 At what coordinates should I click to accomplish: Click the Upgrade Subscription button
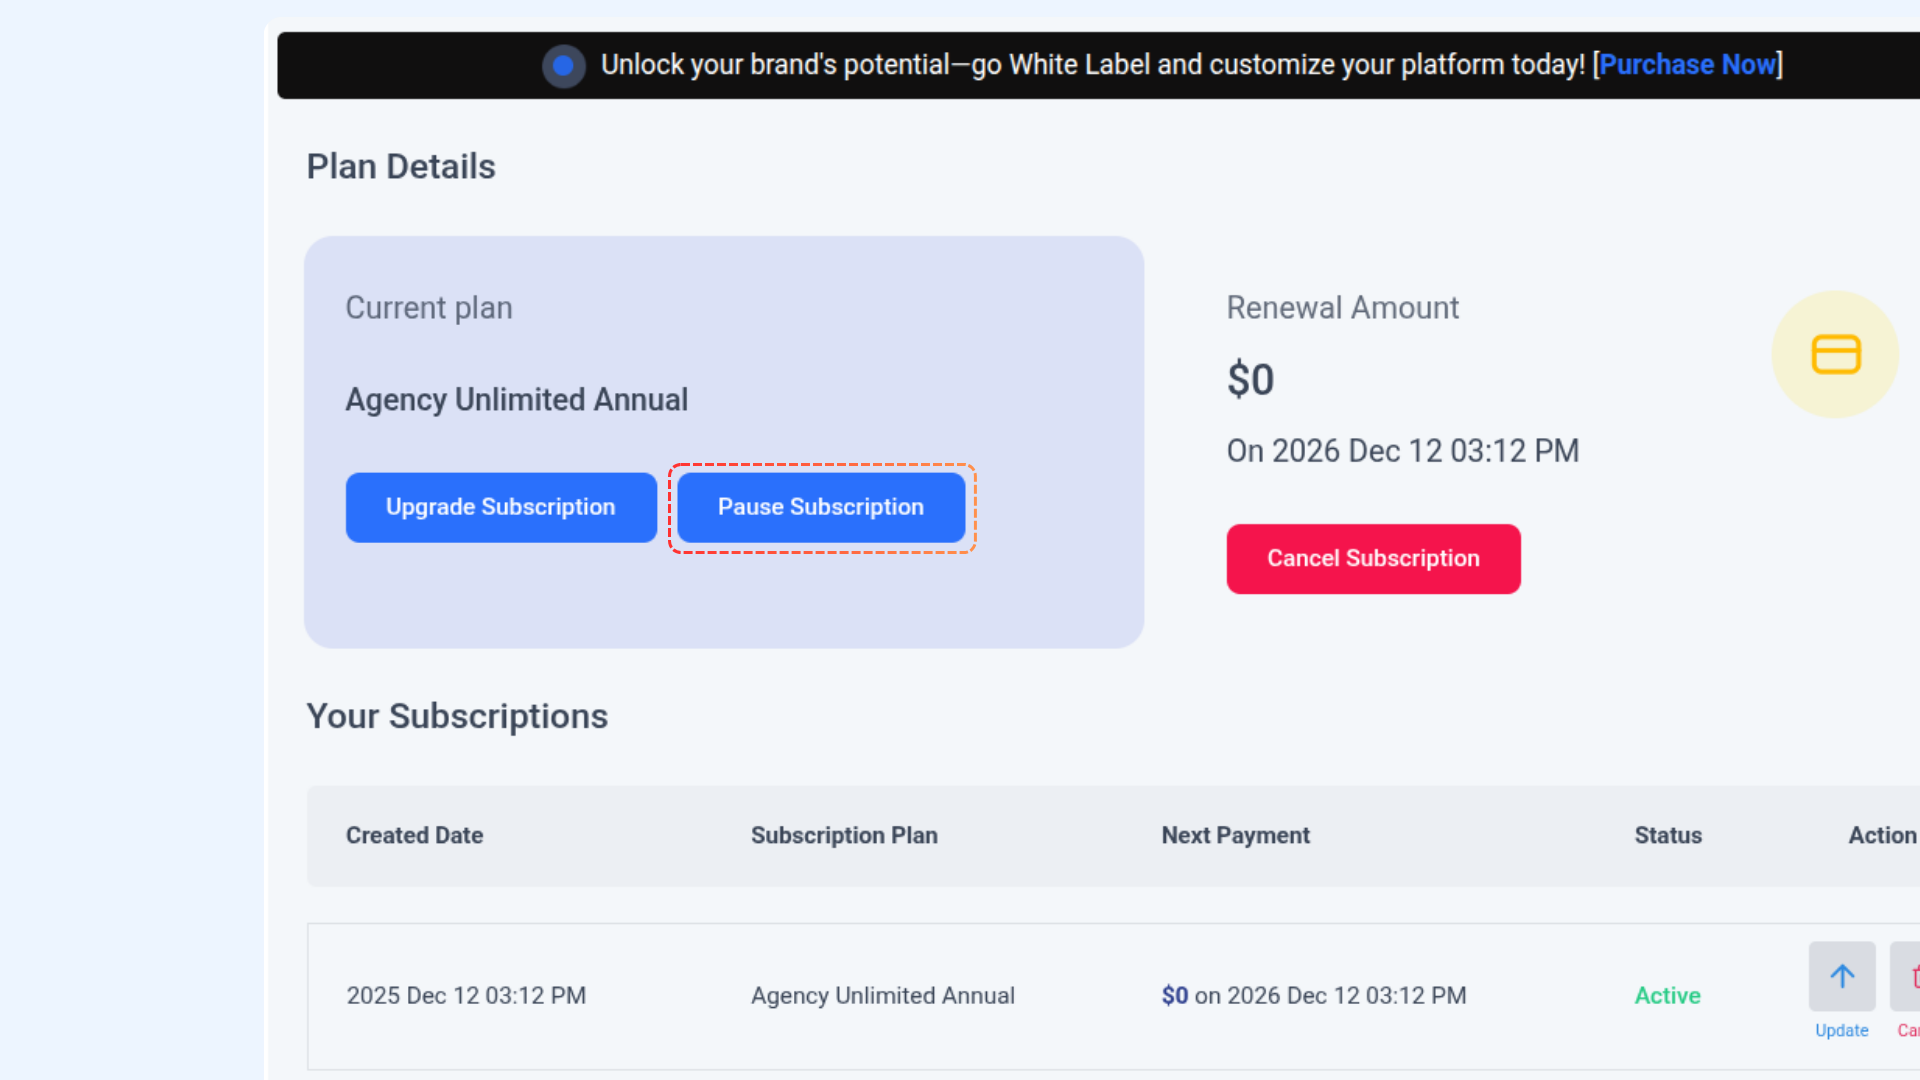pos(501,507)
